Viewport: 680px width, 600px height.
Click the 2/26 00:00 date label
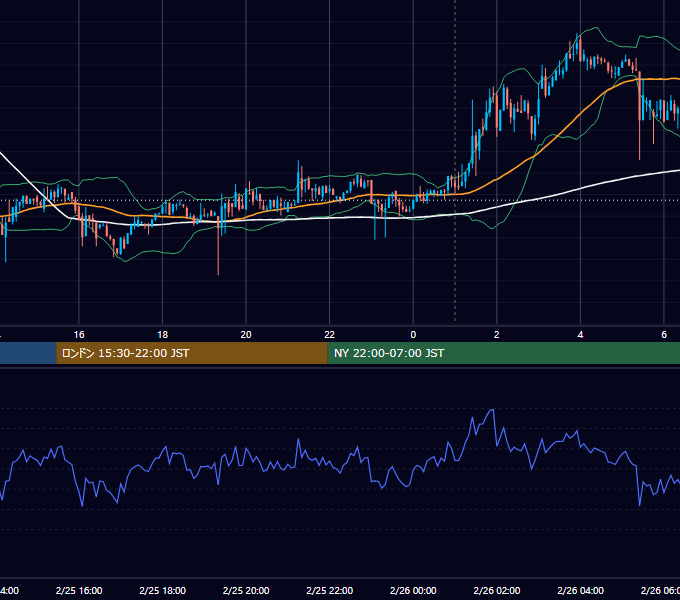(x=413, y=590)
